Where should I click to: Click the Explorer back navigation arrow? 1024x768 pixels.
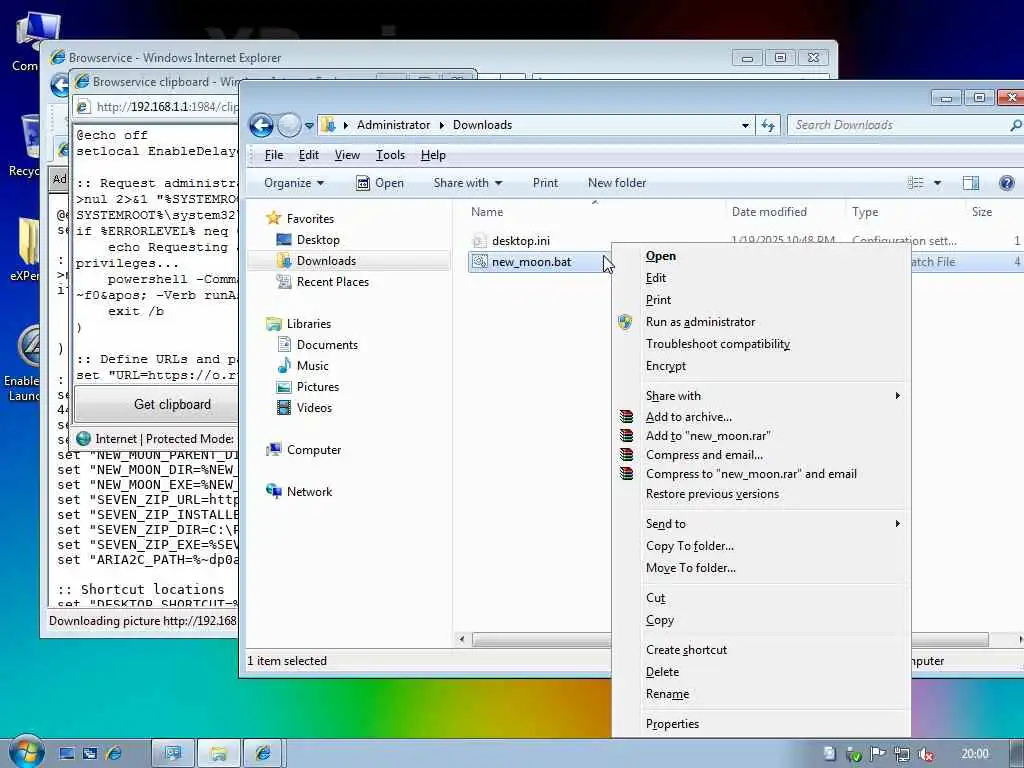[261, 125]
